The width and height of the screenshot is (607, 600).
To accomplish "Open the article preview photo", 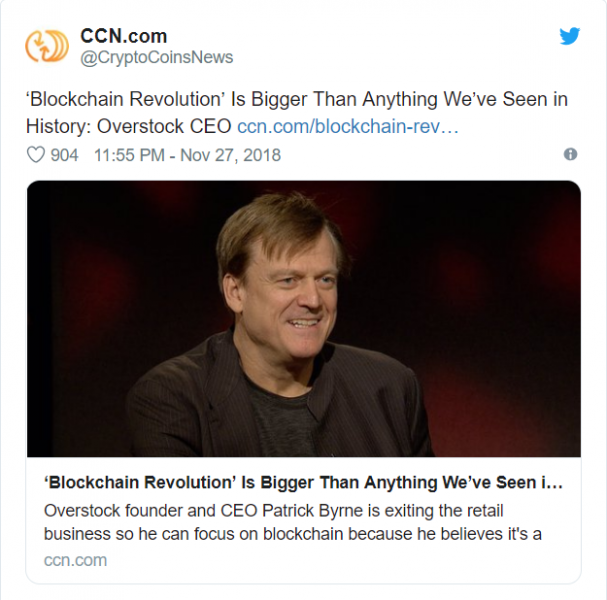I will pyautogui.click(x=303, y=318).
